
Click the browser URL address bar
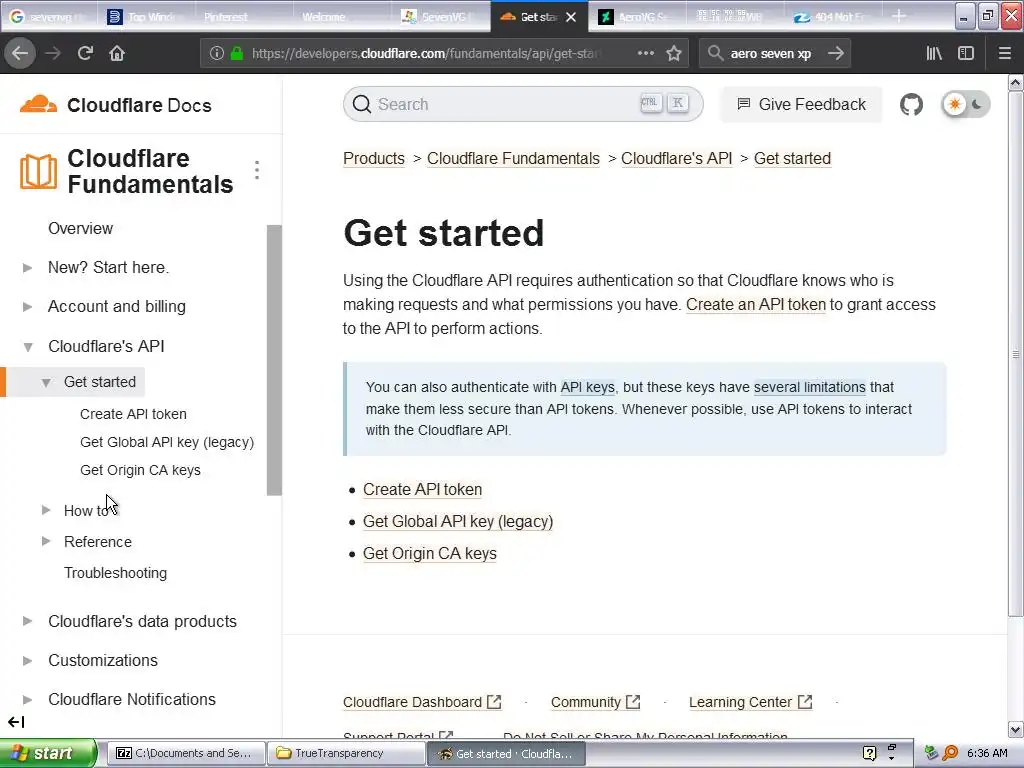point(424,54)
